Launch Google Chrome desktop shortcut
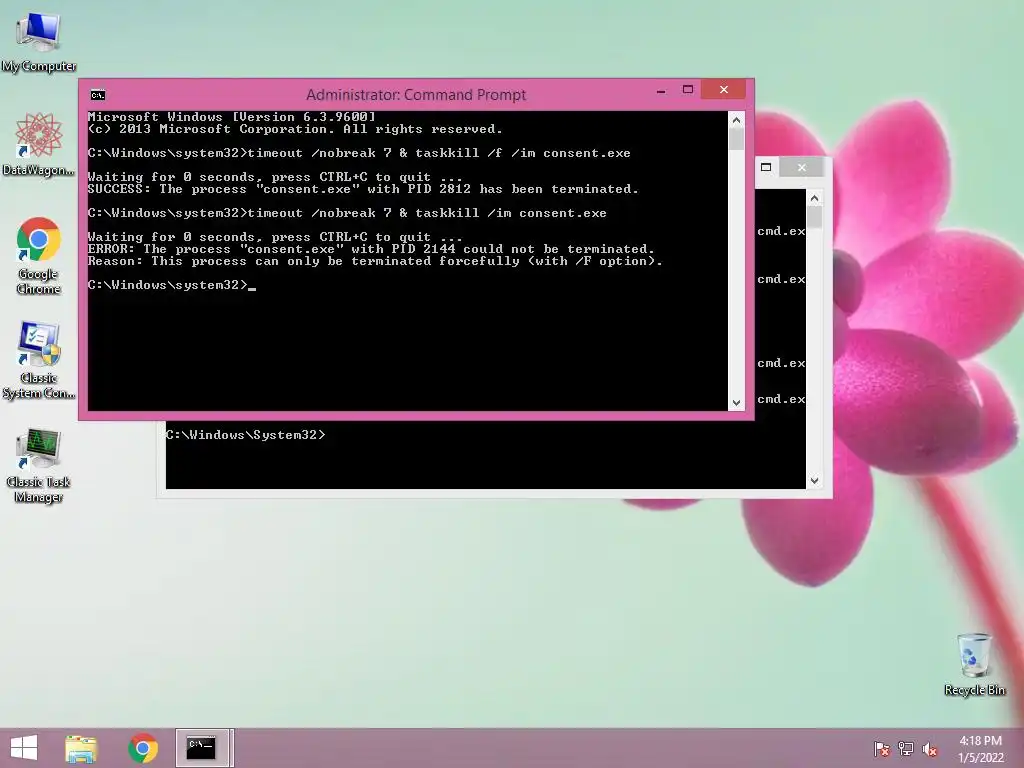The width and height of the screenshot is (1024, 768). pyautogui.click(x=39, y=255)
